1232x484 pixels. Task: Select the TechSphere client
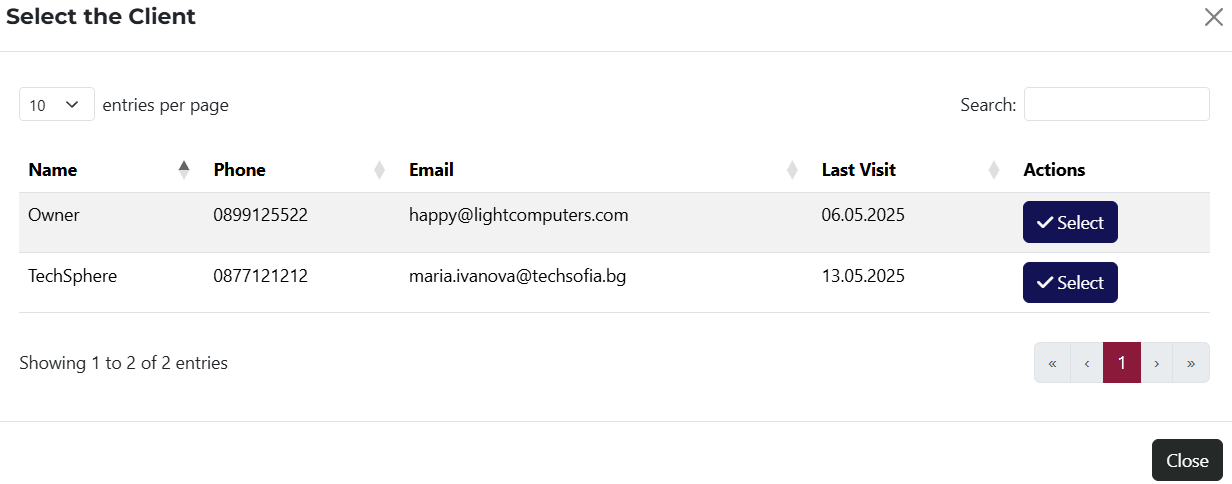coord(1070,283)
